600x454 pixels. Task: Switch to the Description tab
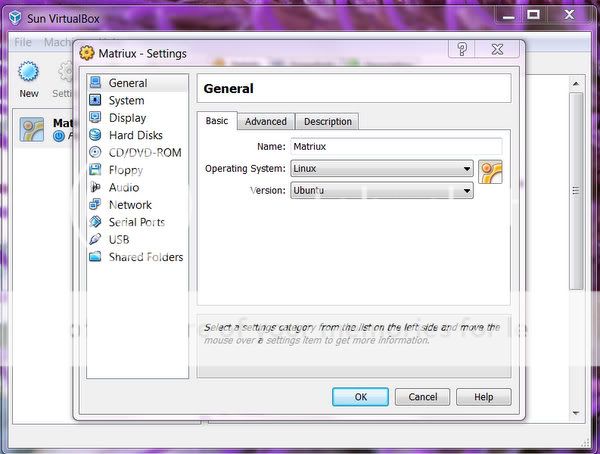[x=328, y=122]
